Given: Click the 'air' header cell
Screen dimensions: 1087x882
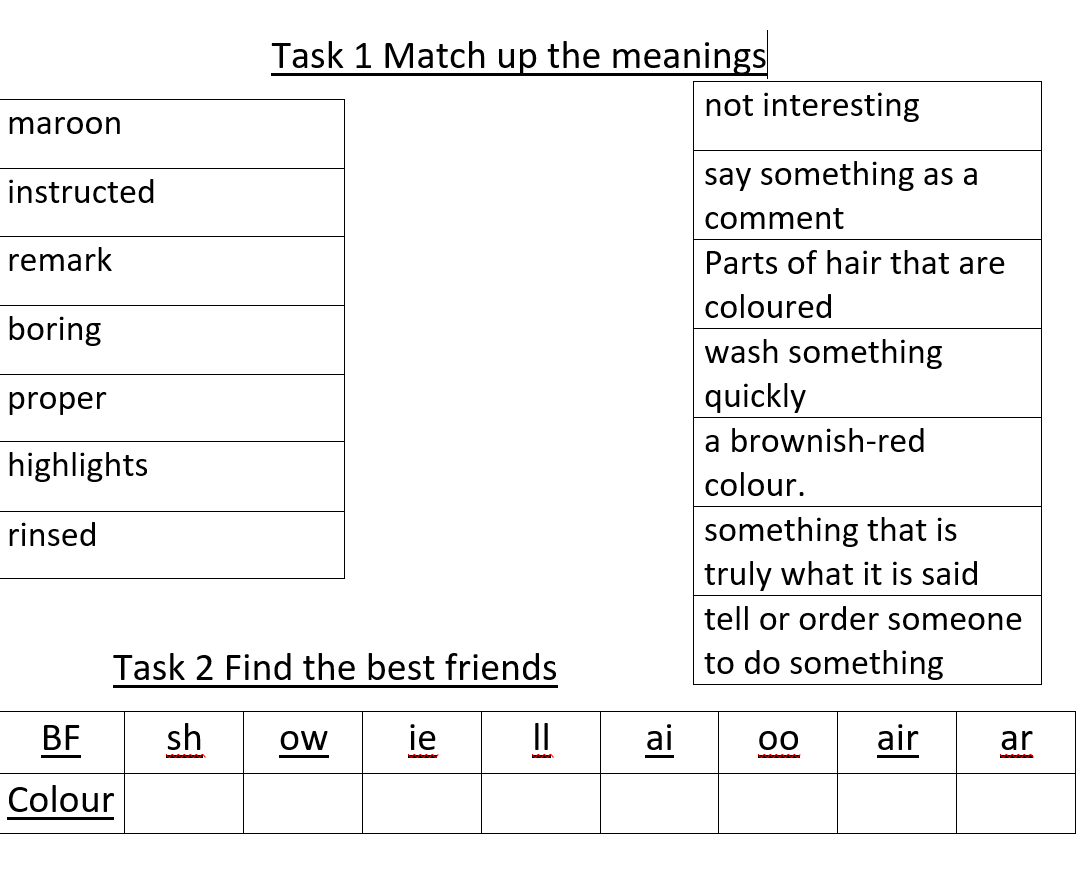Looking at the screenshot, I should (897, 742).
